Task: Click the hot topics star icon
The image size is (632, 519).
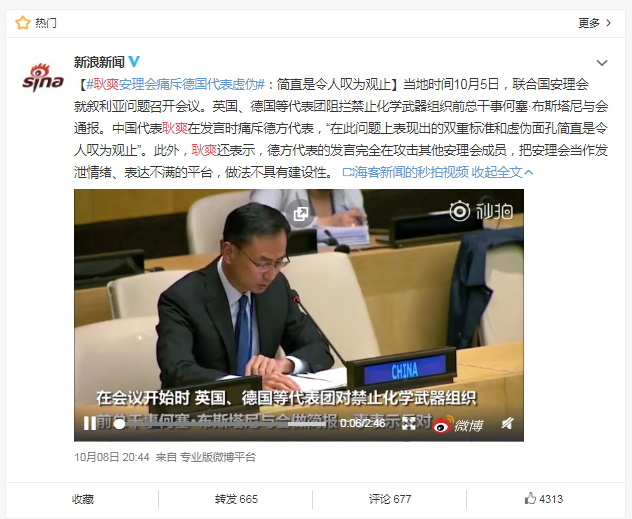Action: 23,23
